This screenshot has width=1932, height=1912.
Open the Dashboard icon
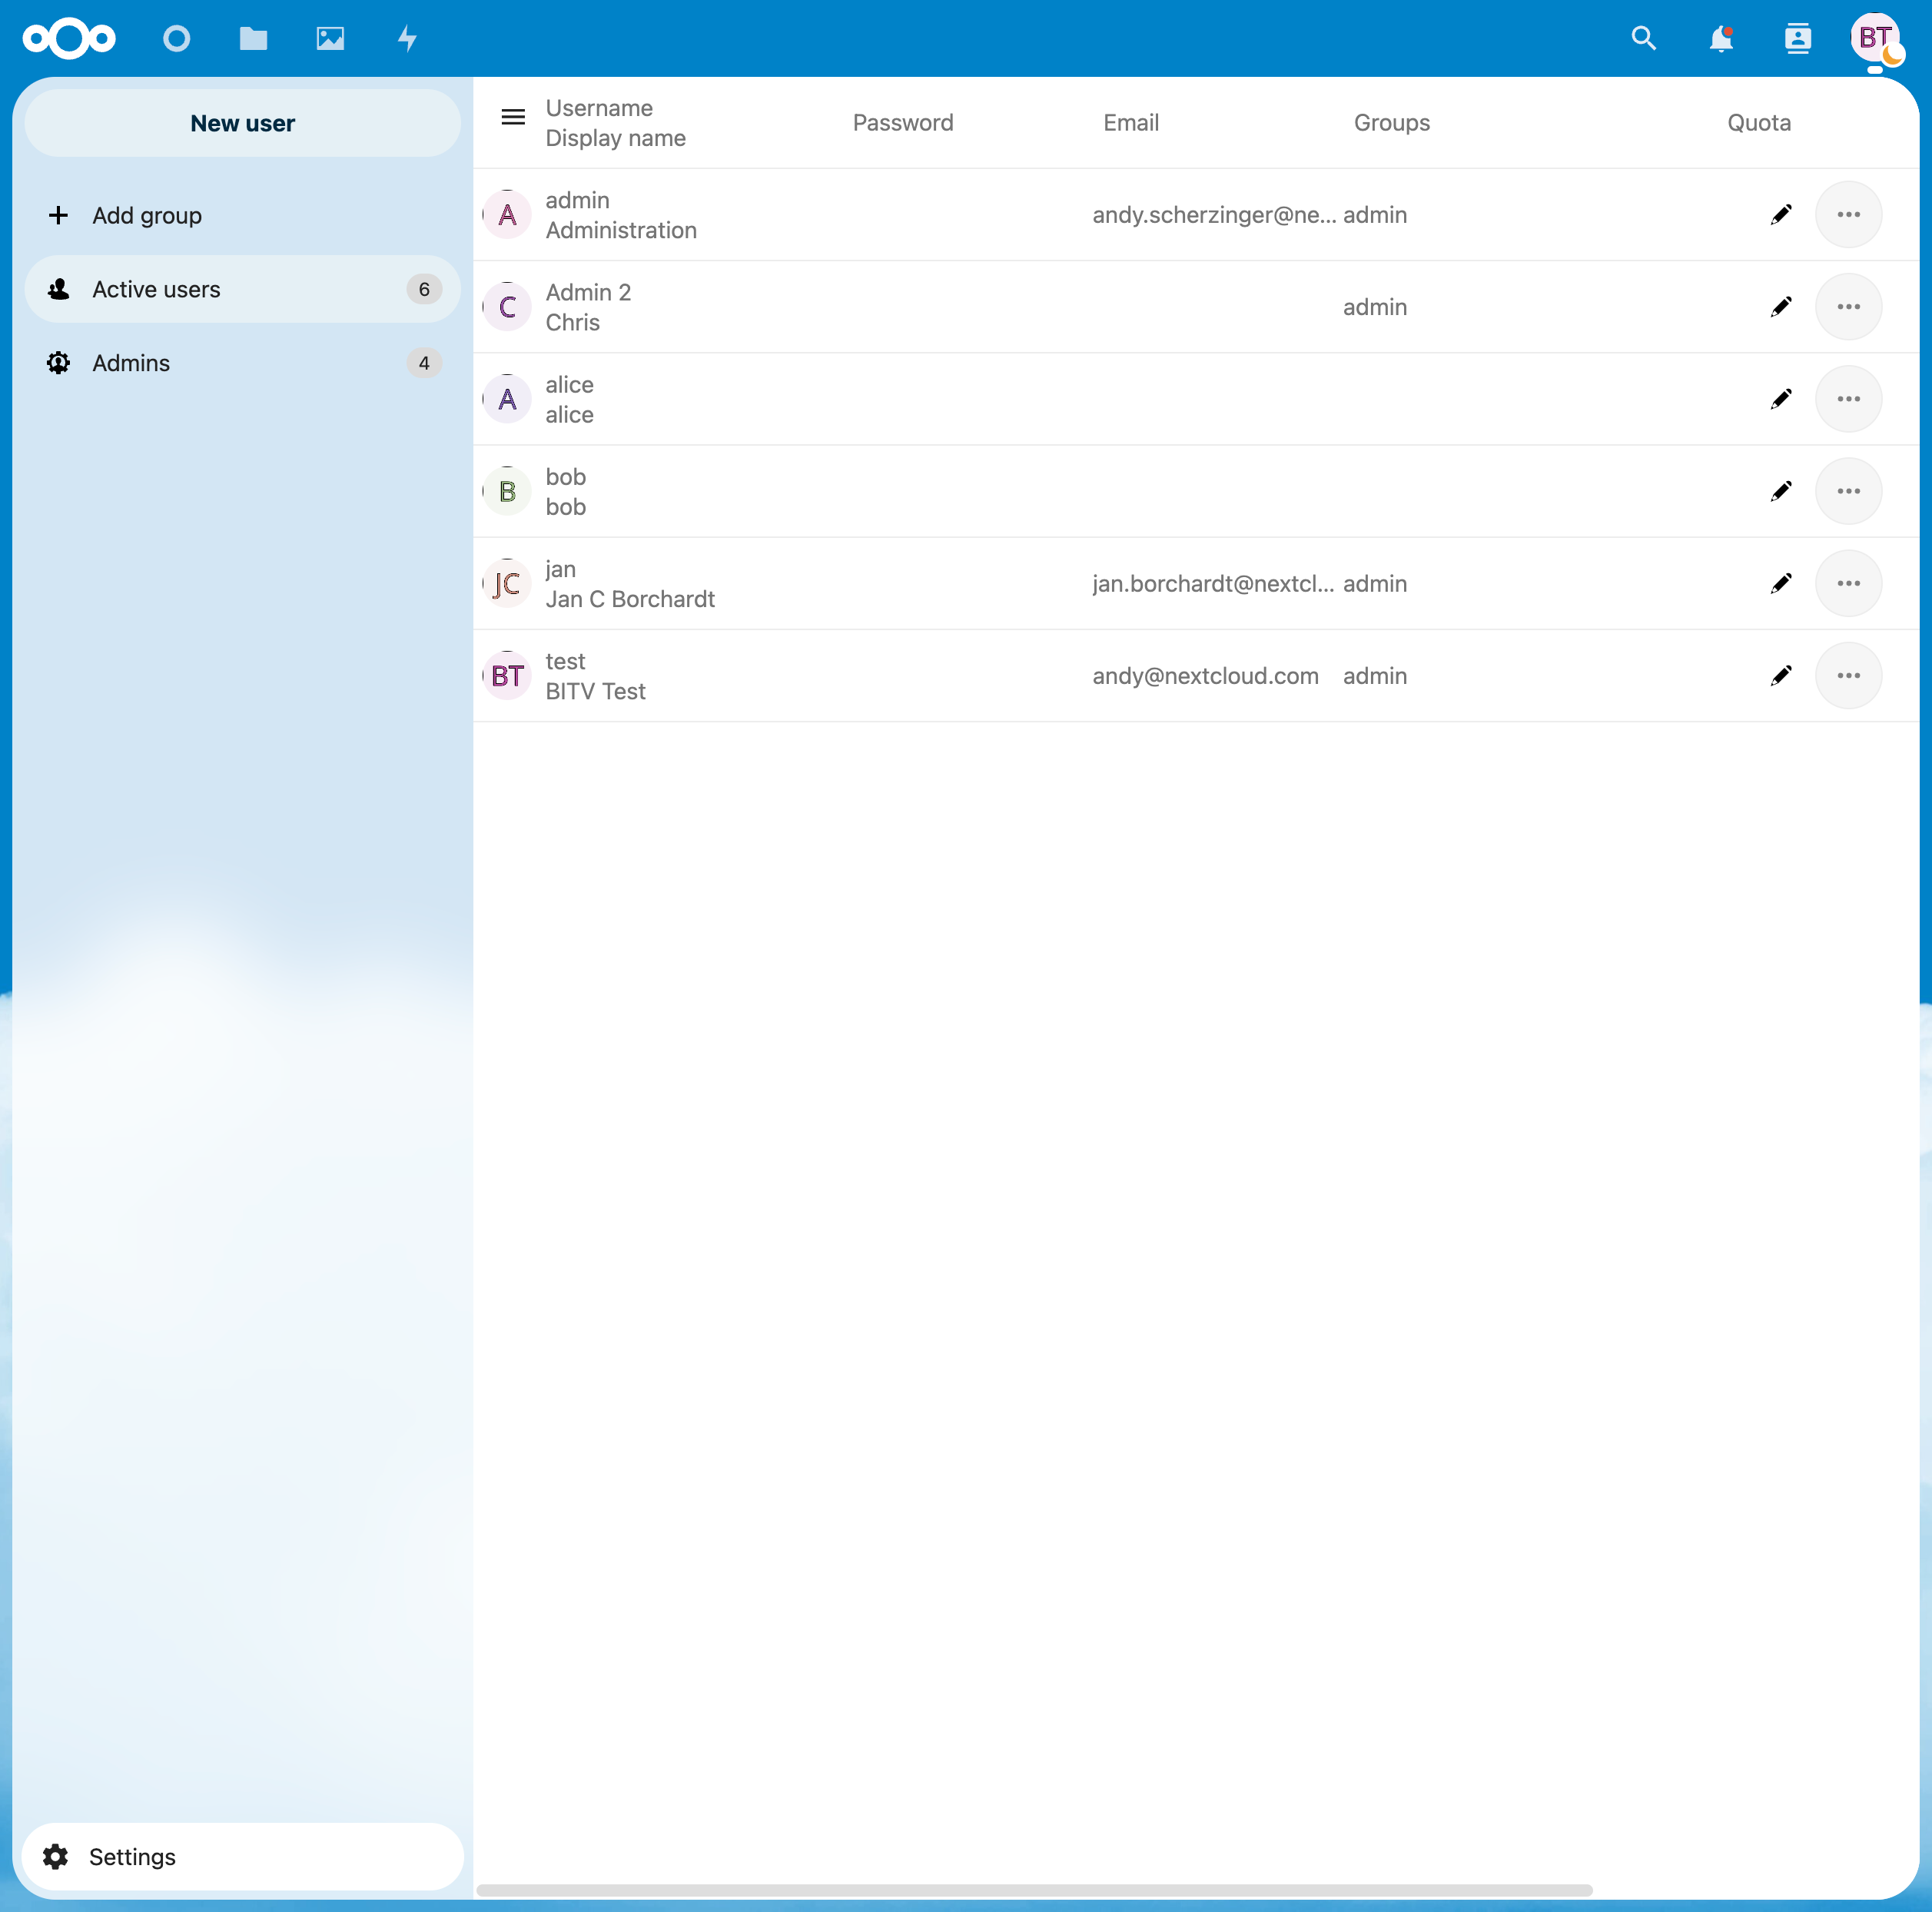[x=176, y=39]
